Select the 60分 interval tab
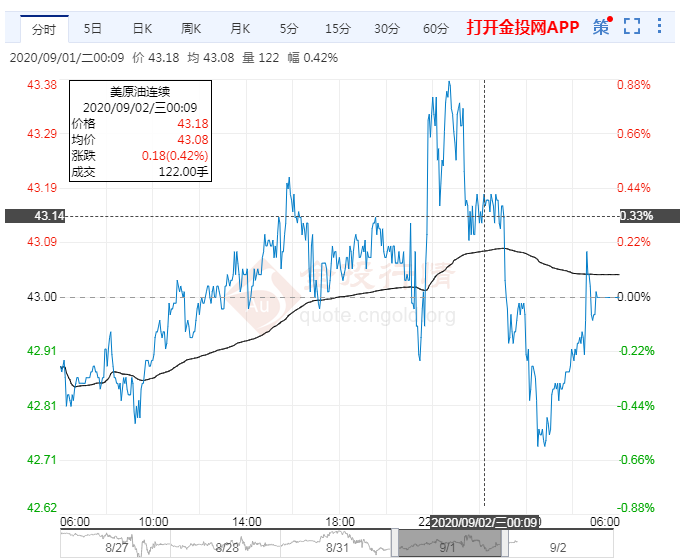Screen dimensions: 685x560 tap(436, 28)
